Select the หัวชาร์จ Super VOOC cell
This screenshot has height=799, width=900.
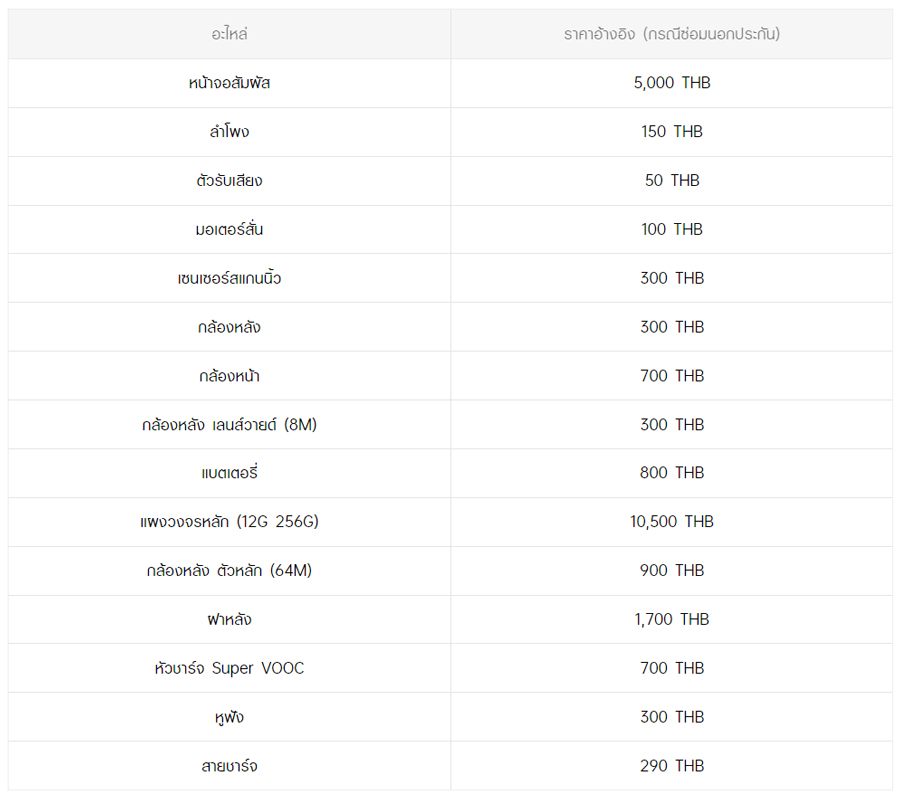tap(229, 668)
